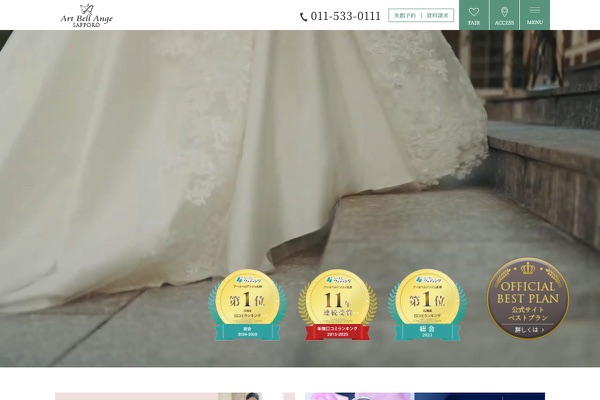Open the 資料請求 brochure request link
Screen dimensions: 600x400
[x=437, y=15]
